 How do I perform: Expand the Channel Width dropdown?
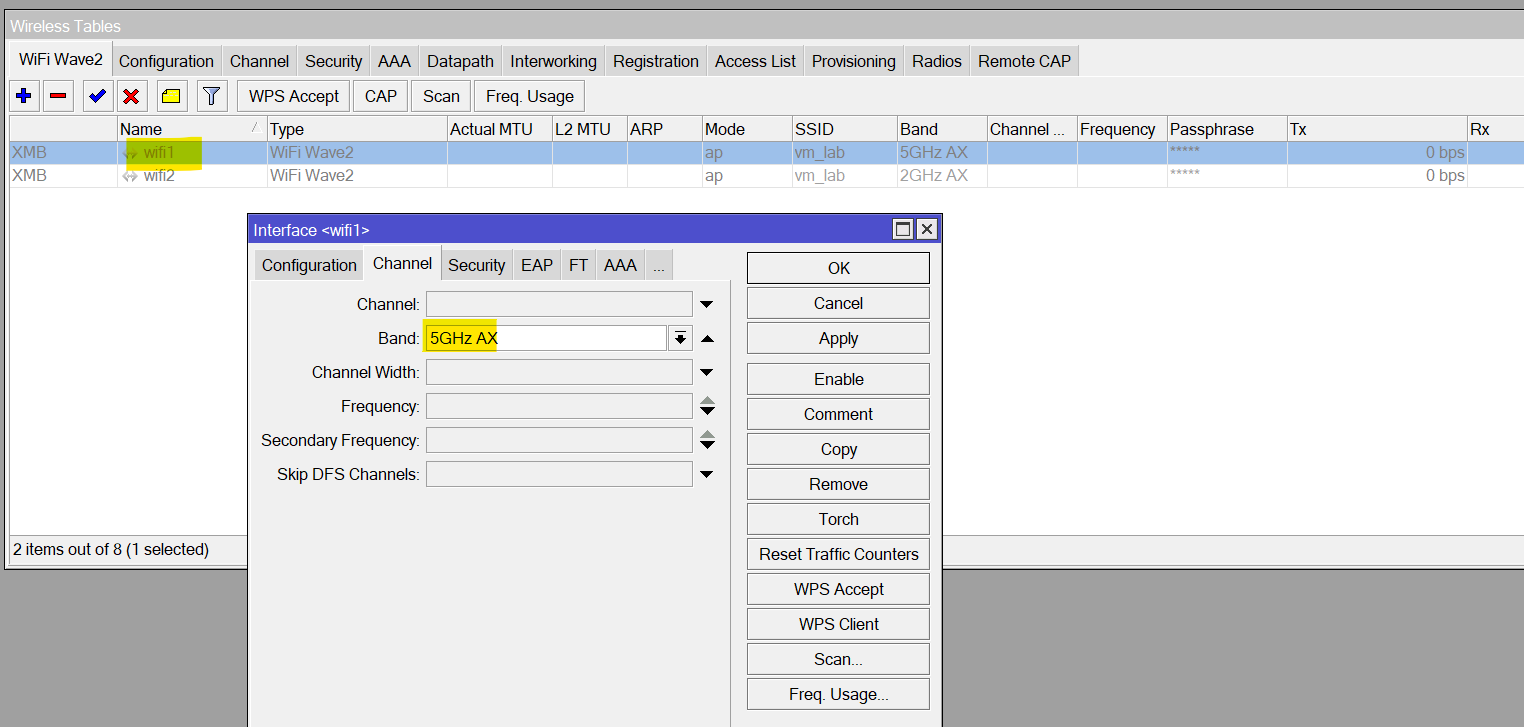707,372
